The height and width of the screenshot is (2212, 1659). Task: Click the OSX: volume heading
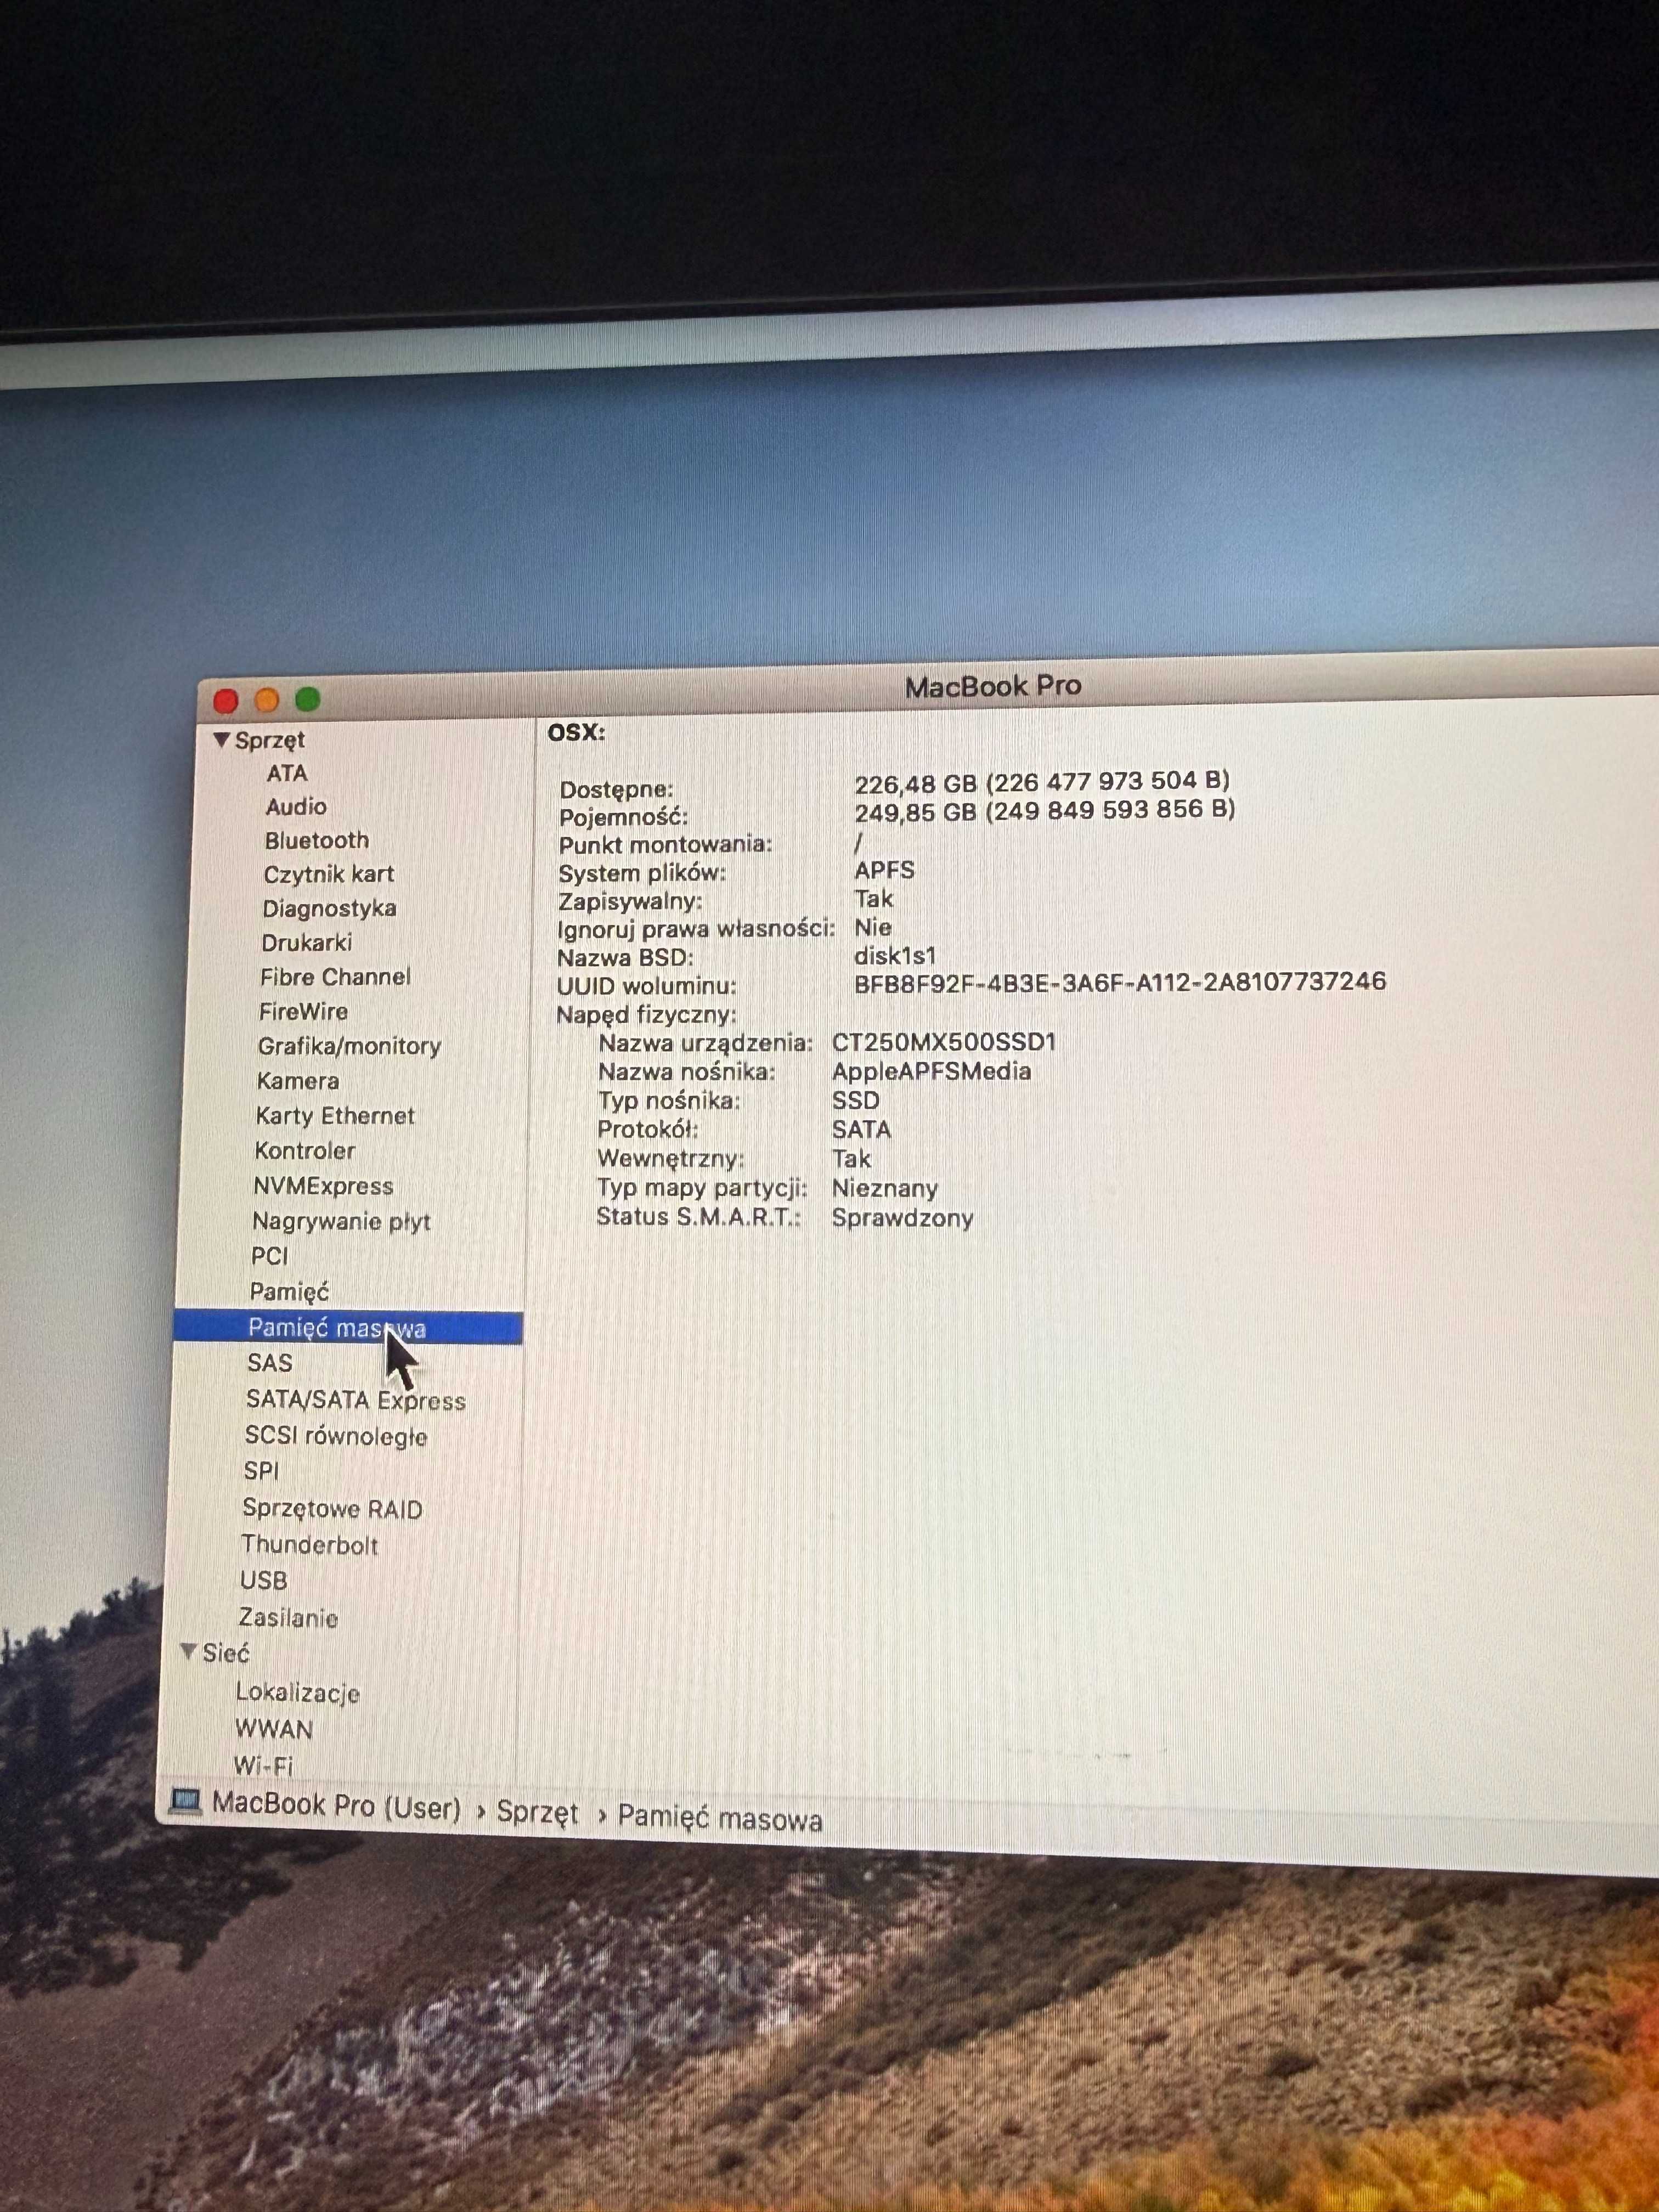pyautogui.click(x=576, y=732)
